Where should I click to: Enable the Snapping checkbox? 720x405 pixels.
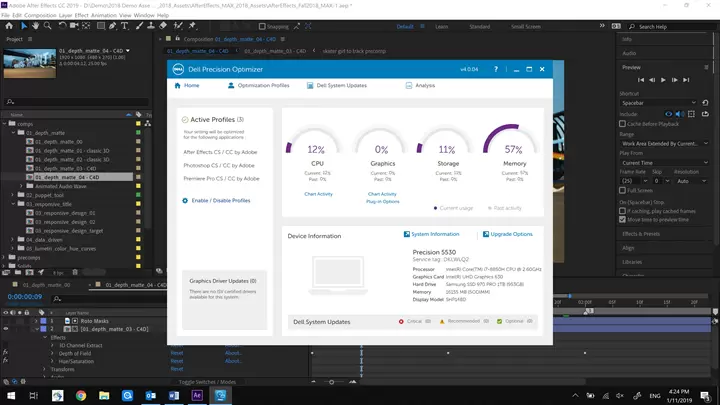click(264, 27)
